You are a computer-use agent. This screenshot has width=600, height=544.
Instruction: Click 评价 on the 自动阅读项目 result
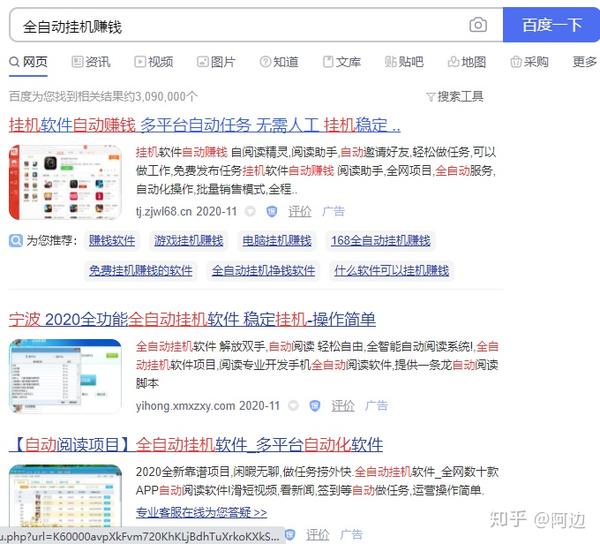[x=318, y=535]
